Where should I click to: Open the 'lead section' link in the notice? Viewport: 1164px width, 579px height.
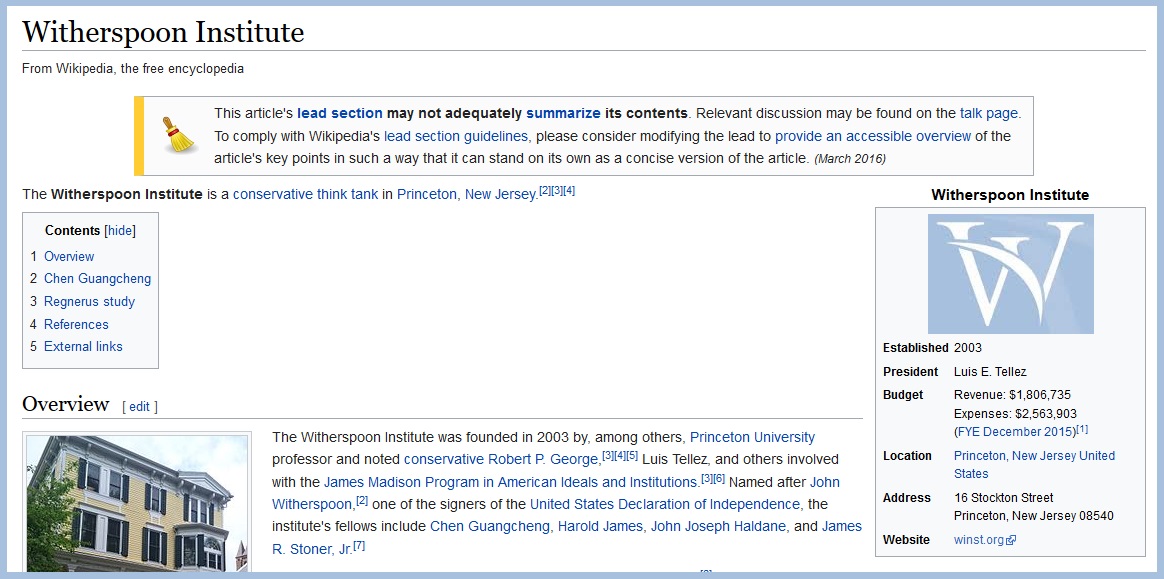point(340,114)
